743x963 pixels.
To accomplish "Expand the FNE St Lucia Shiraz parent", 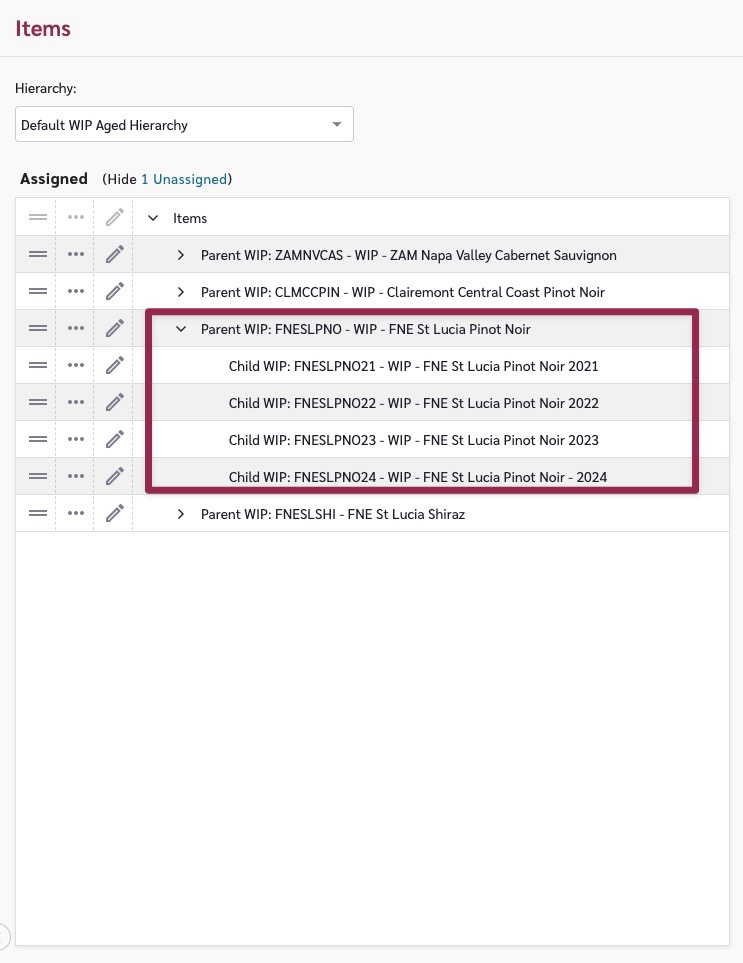I will tap(181, 514).
